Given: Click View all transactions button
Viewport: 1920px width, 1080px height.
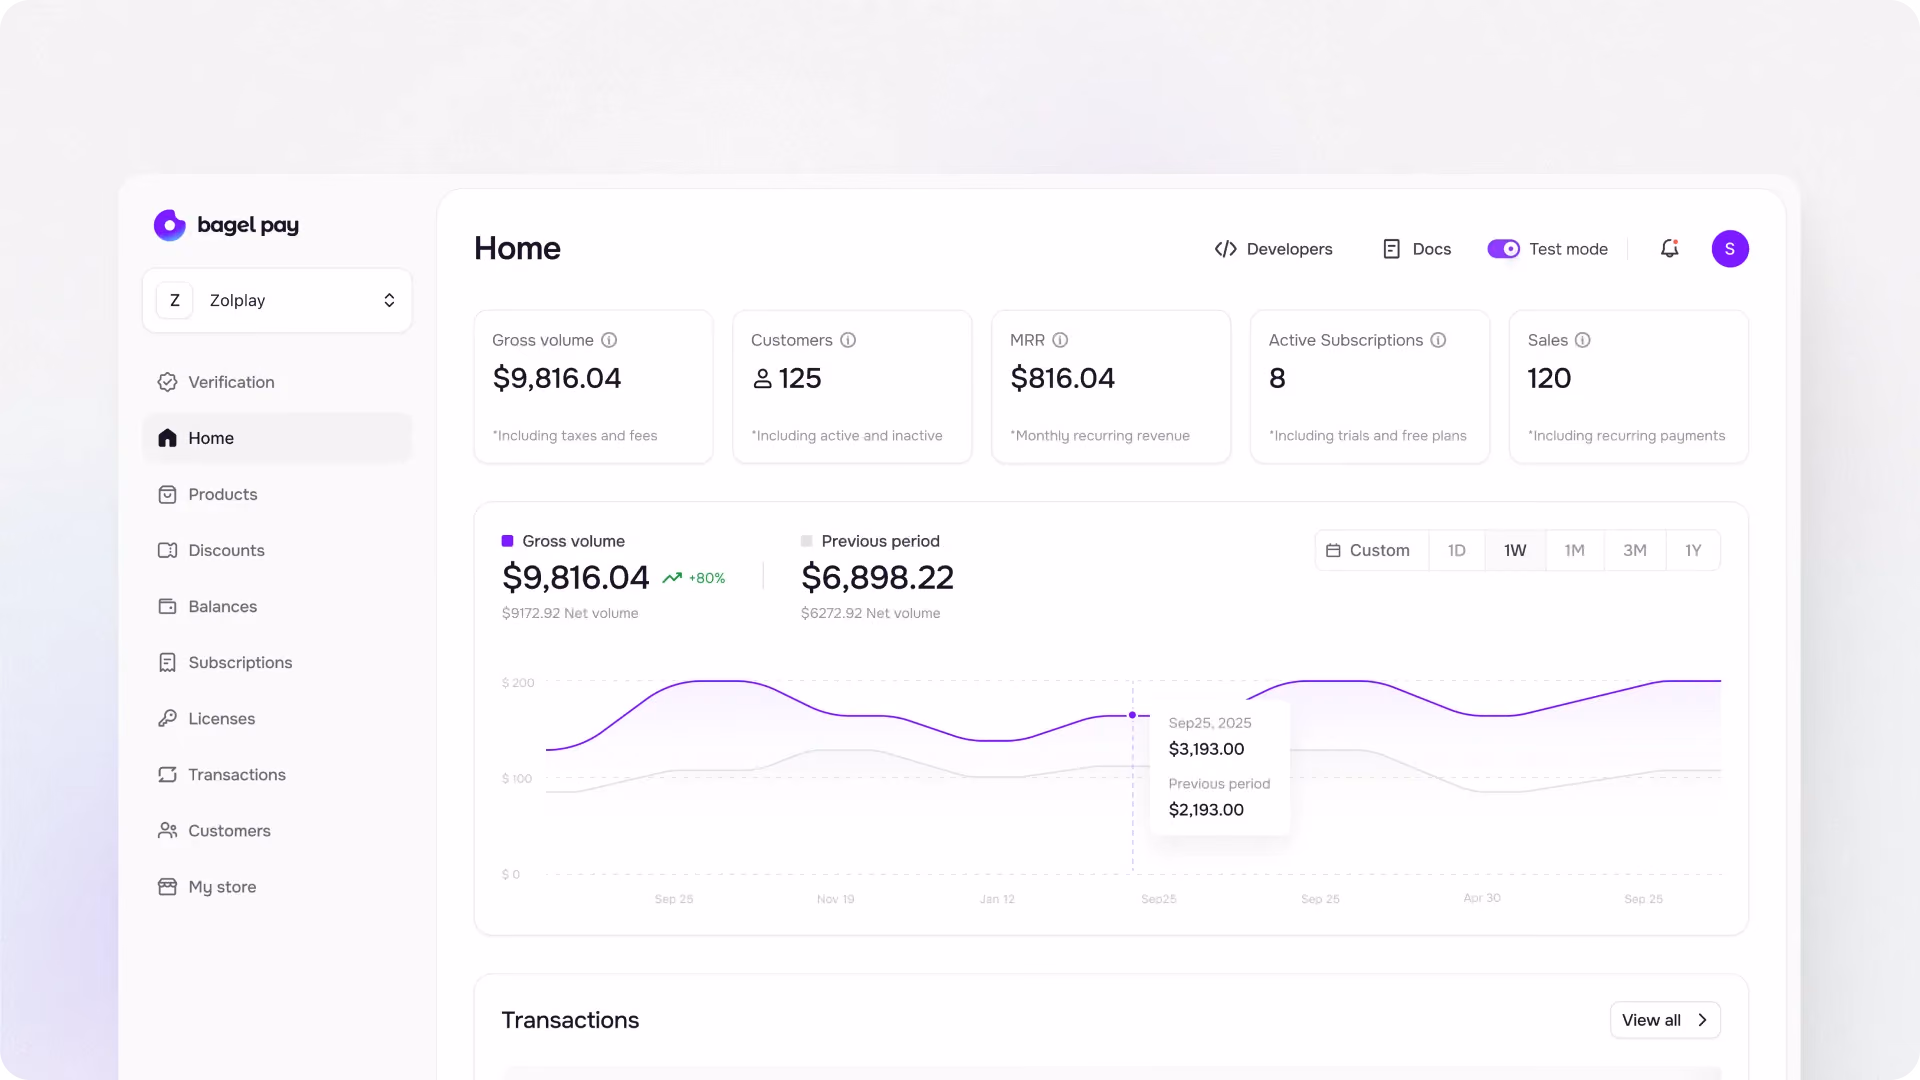Looking at the screenshot, I should (x=1665, y=1020).
